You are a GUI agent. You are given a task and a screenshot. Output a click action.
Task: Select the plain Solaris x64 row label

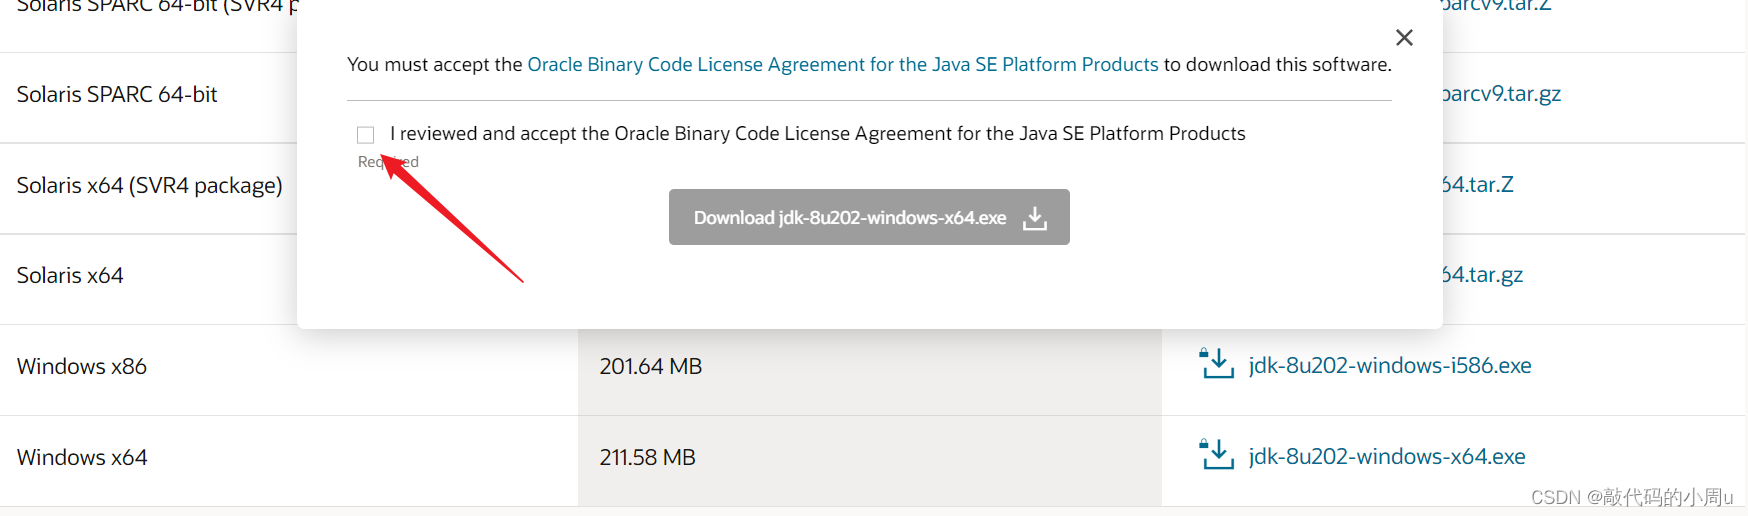point(70,276)
